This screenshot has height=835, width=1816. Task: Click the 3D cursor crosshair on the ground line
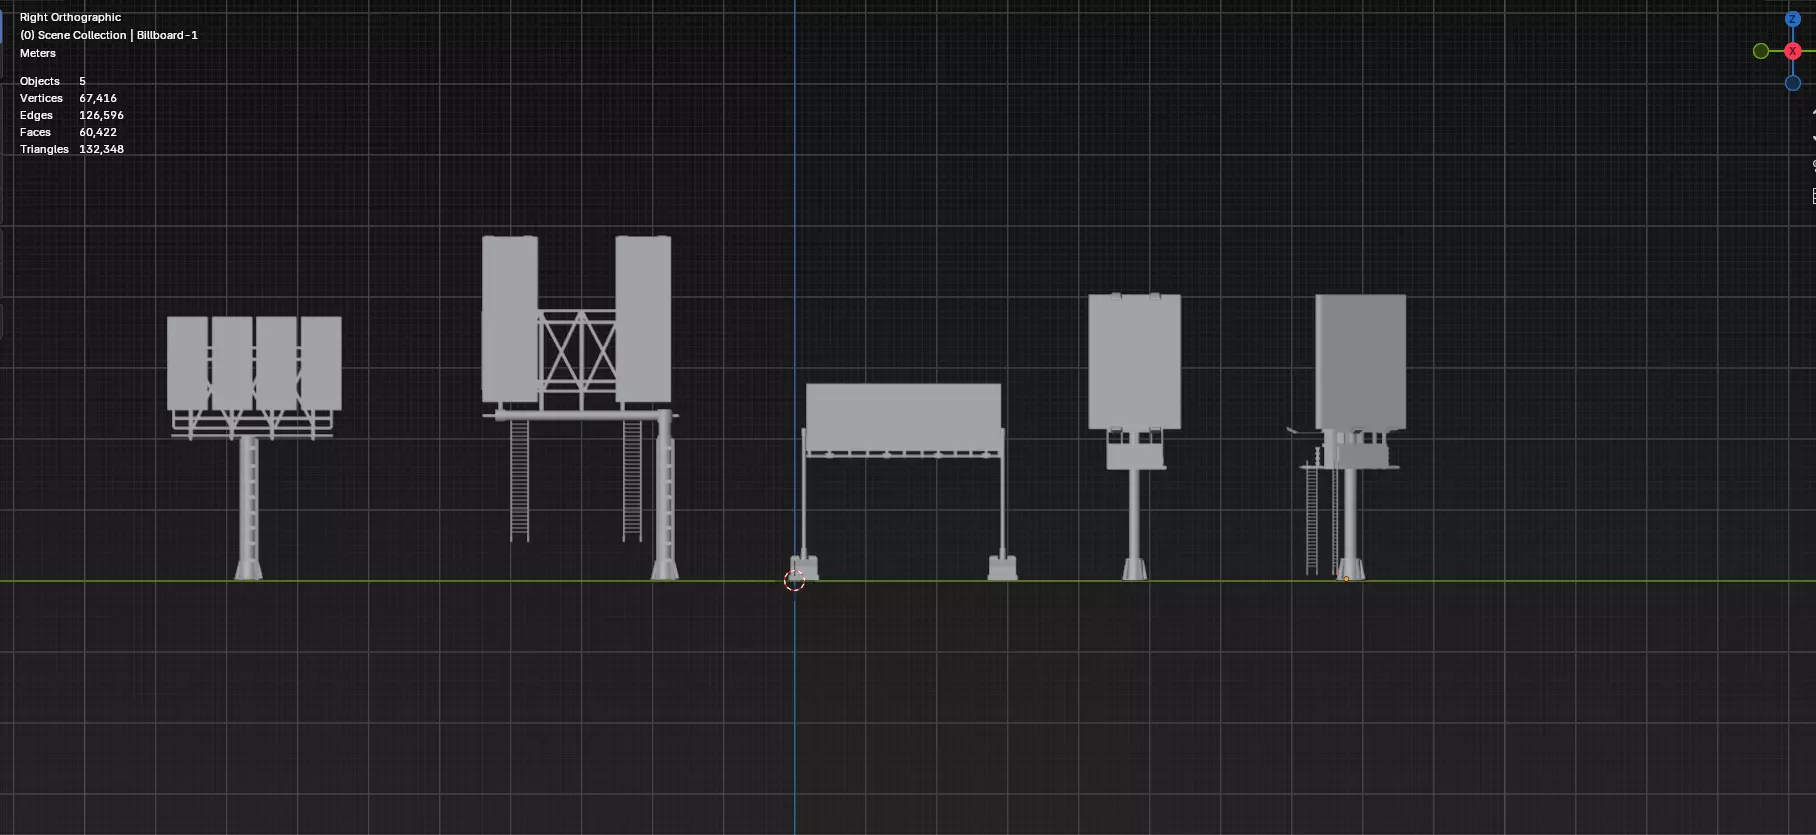[x=795, y=580]
